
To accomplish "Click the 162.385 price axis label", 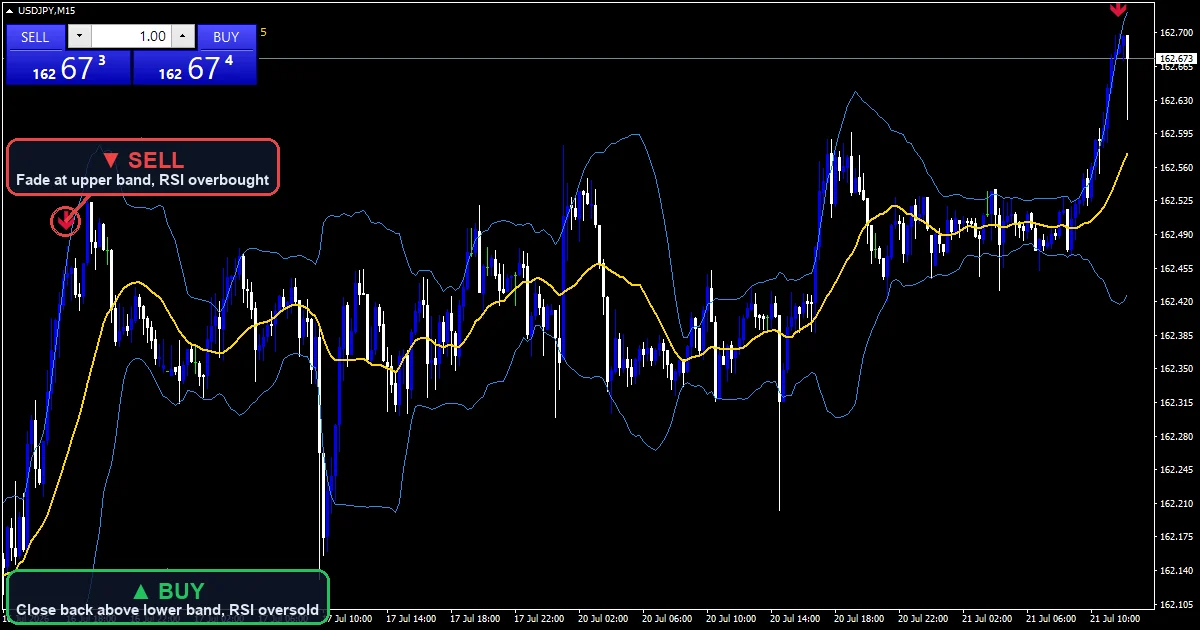I will click(1175, 335).
